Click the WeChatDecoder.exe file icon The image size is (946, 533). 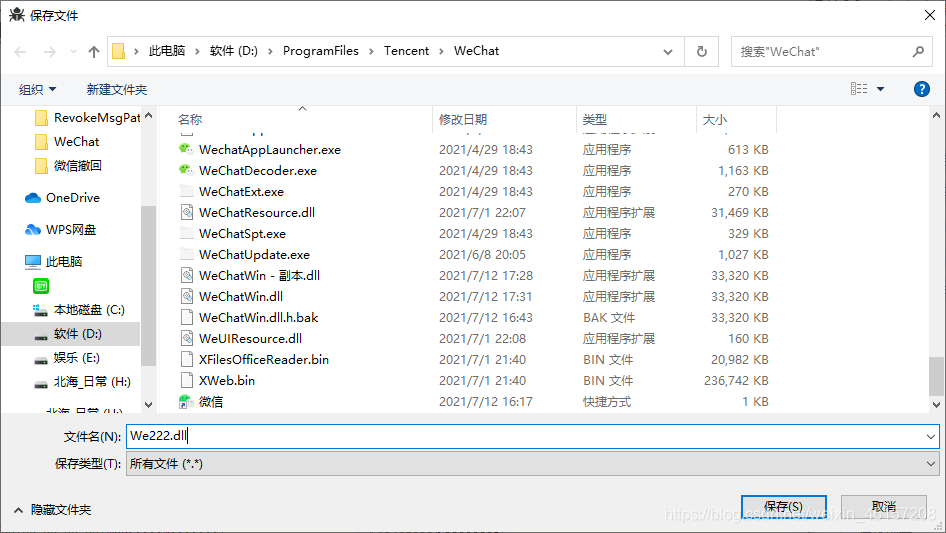[x=186, y=170]
